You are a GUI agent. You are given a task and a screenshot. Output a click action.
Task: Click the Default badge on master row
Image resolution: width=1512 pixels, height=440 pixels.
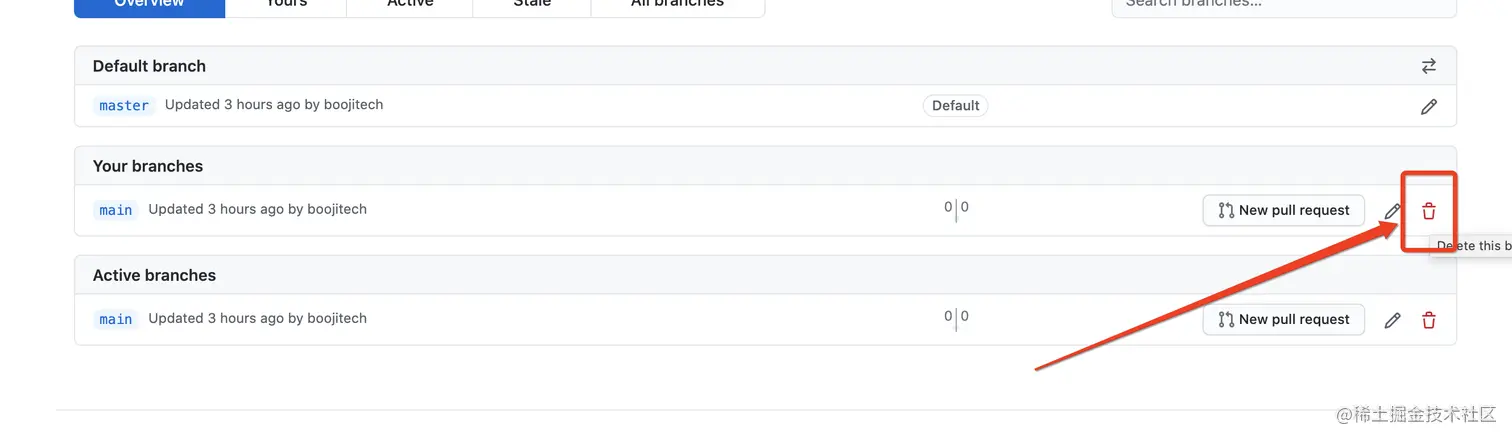coord(955,105)
